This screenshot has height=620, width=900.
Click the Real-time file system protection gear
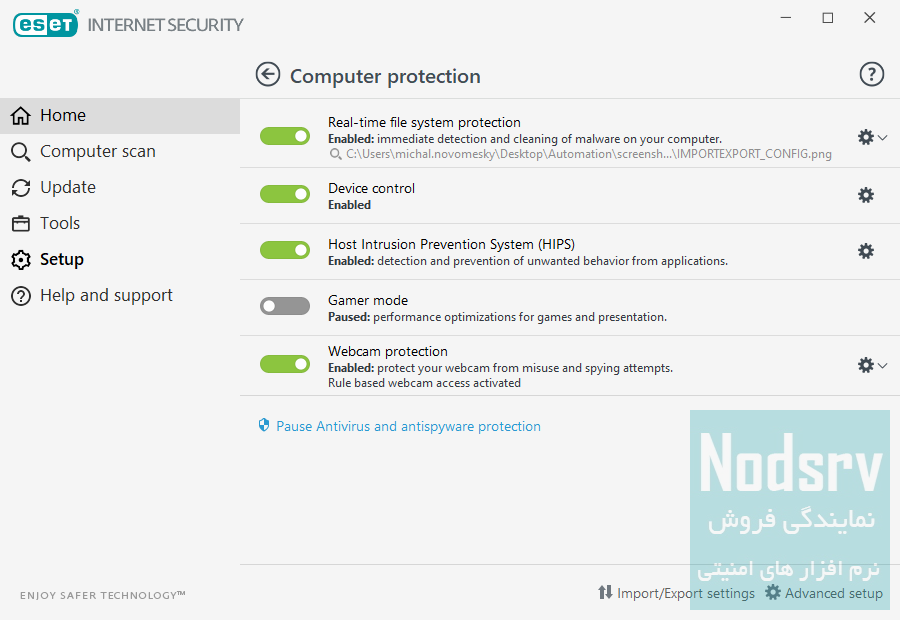(866, 137)
